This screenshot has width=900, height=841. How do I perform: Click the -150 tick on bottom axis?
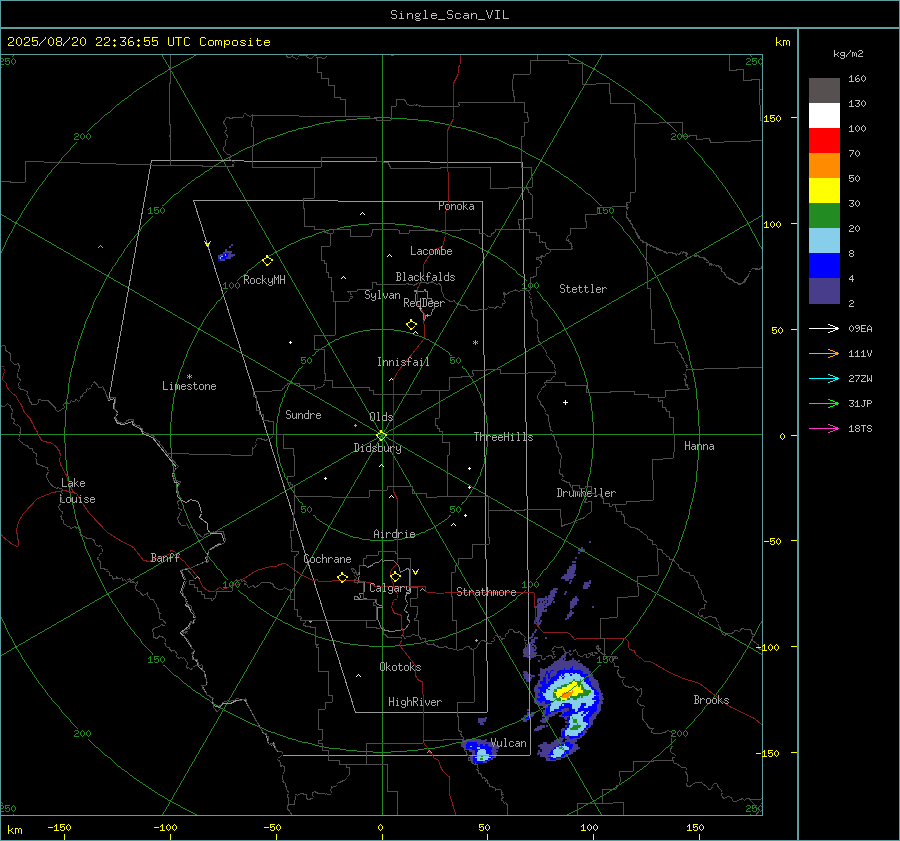coord(59,827)
